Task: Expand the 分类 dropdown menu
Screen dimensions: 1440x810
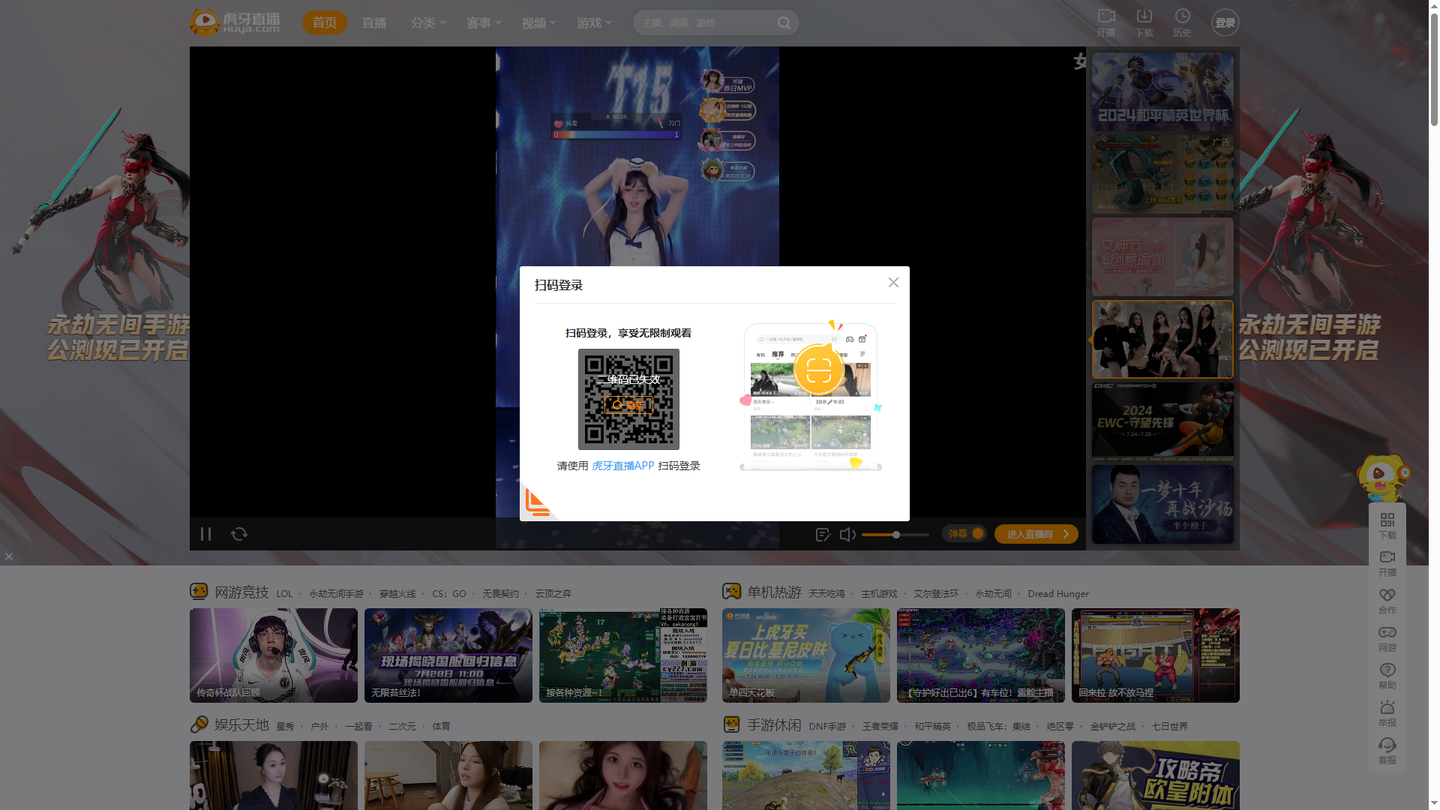Action: pos(428,22)
